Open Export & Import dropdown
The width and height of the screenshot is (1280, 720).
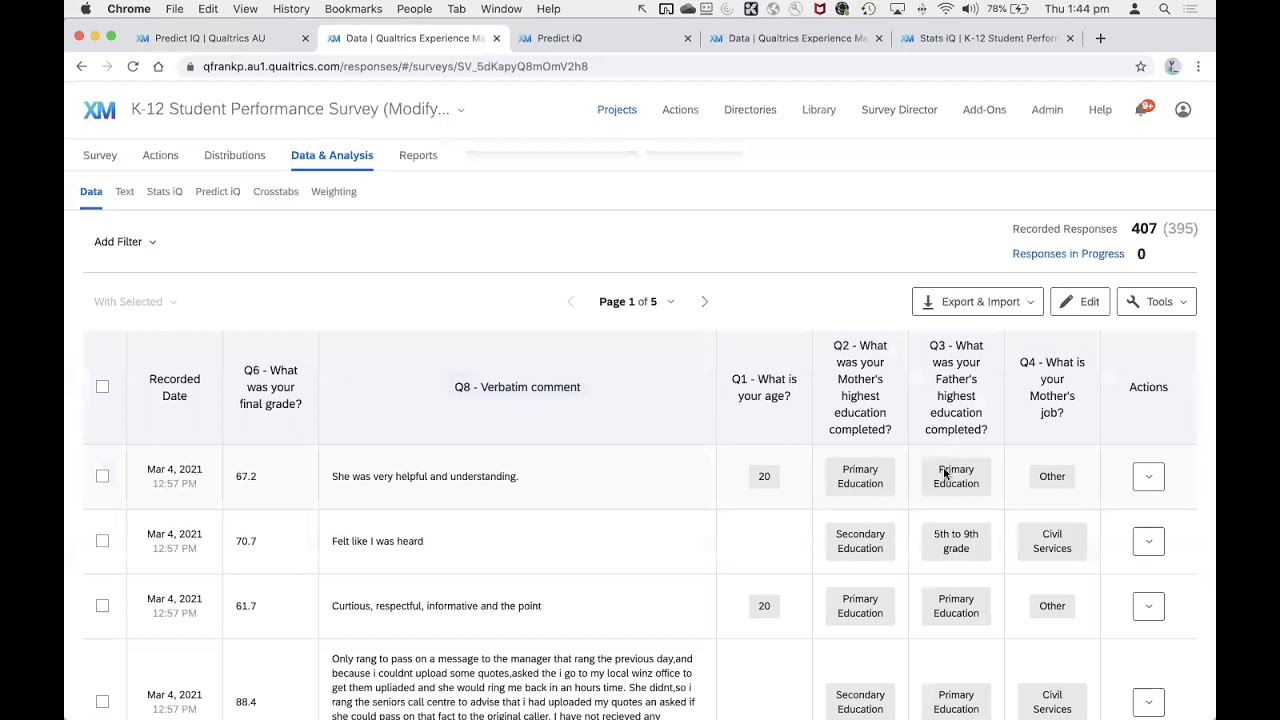point(977,301)
